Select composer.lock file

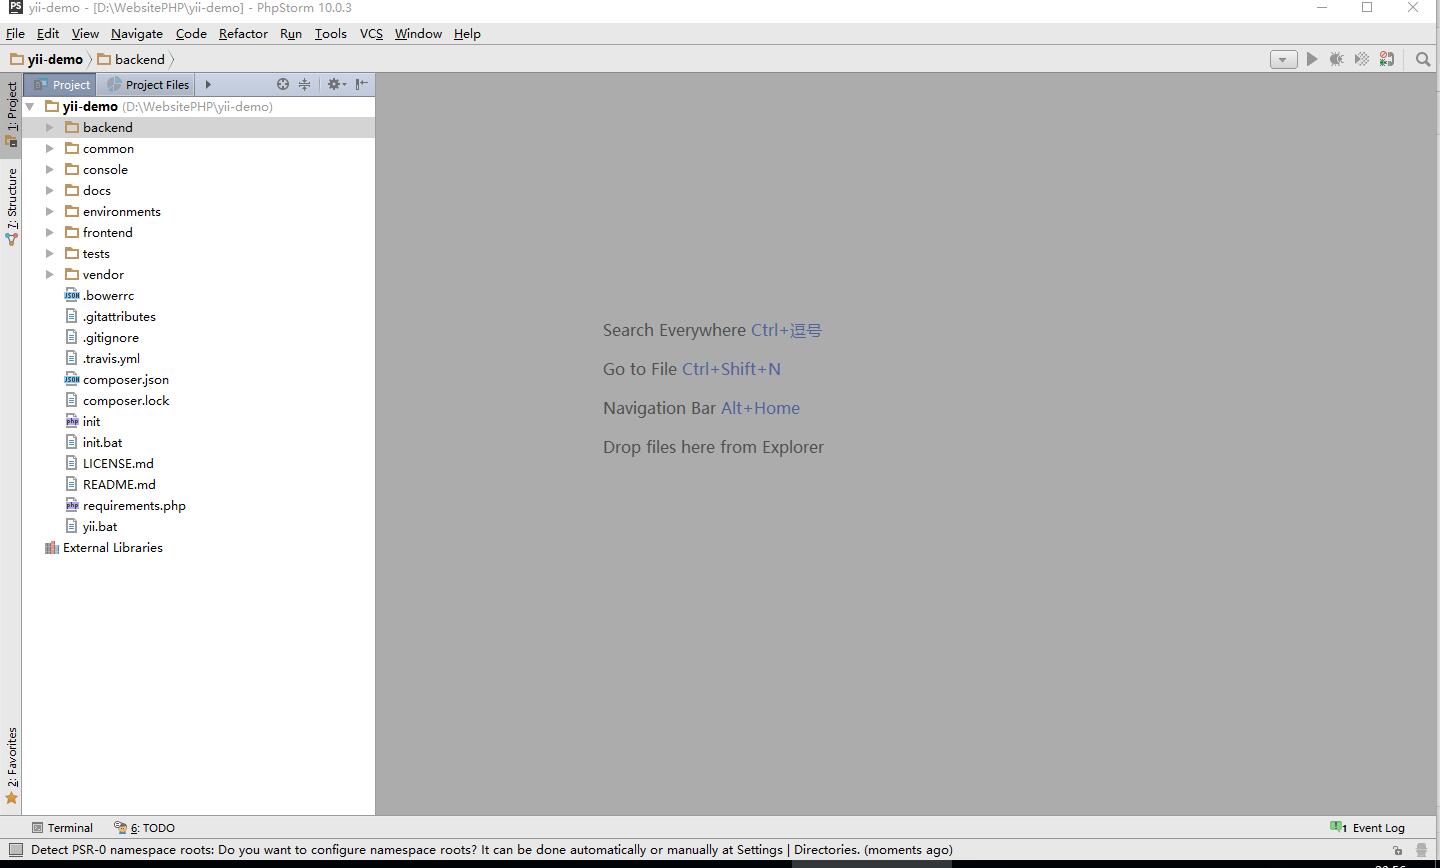coord(126,400)
